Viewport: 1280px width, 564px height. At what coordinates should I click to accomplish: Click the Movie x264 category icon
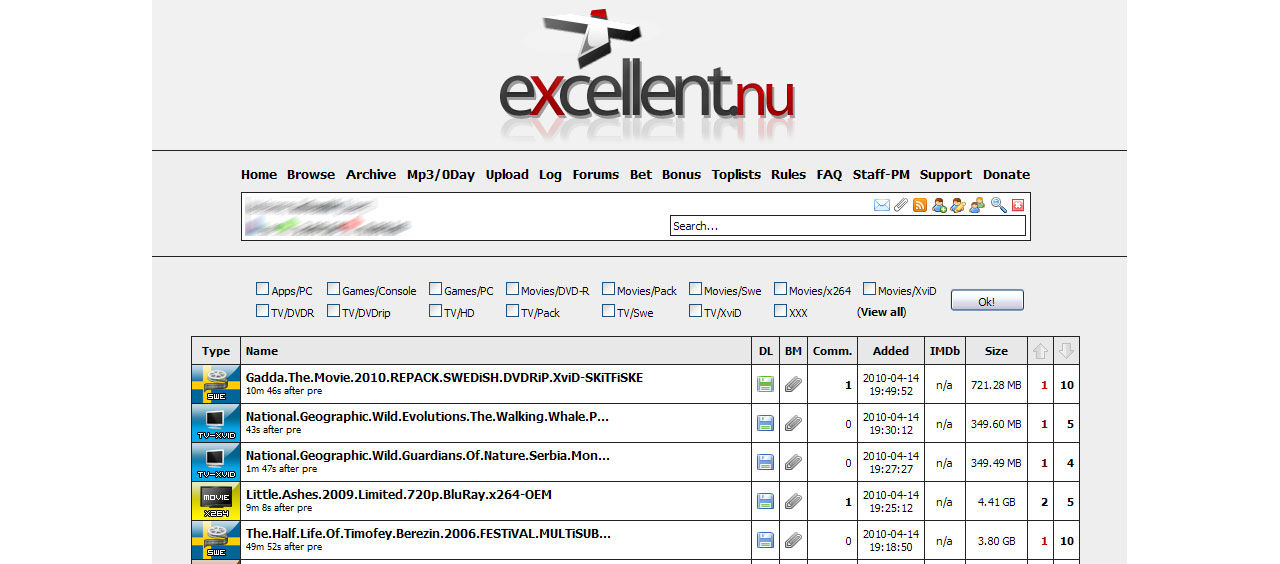[216, 502]
